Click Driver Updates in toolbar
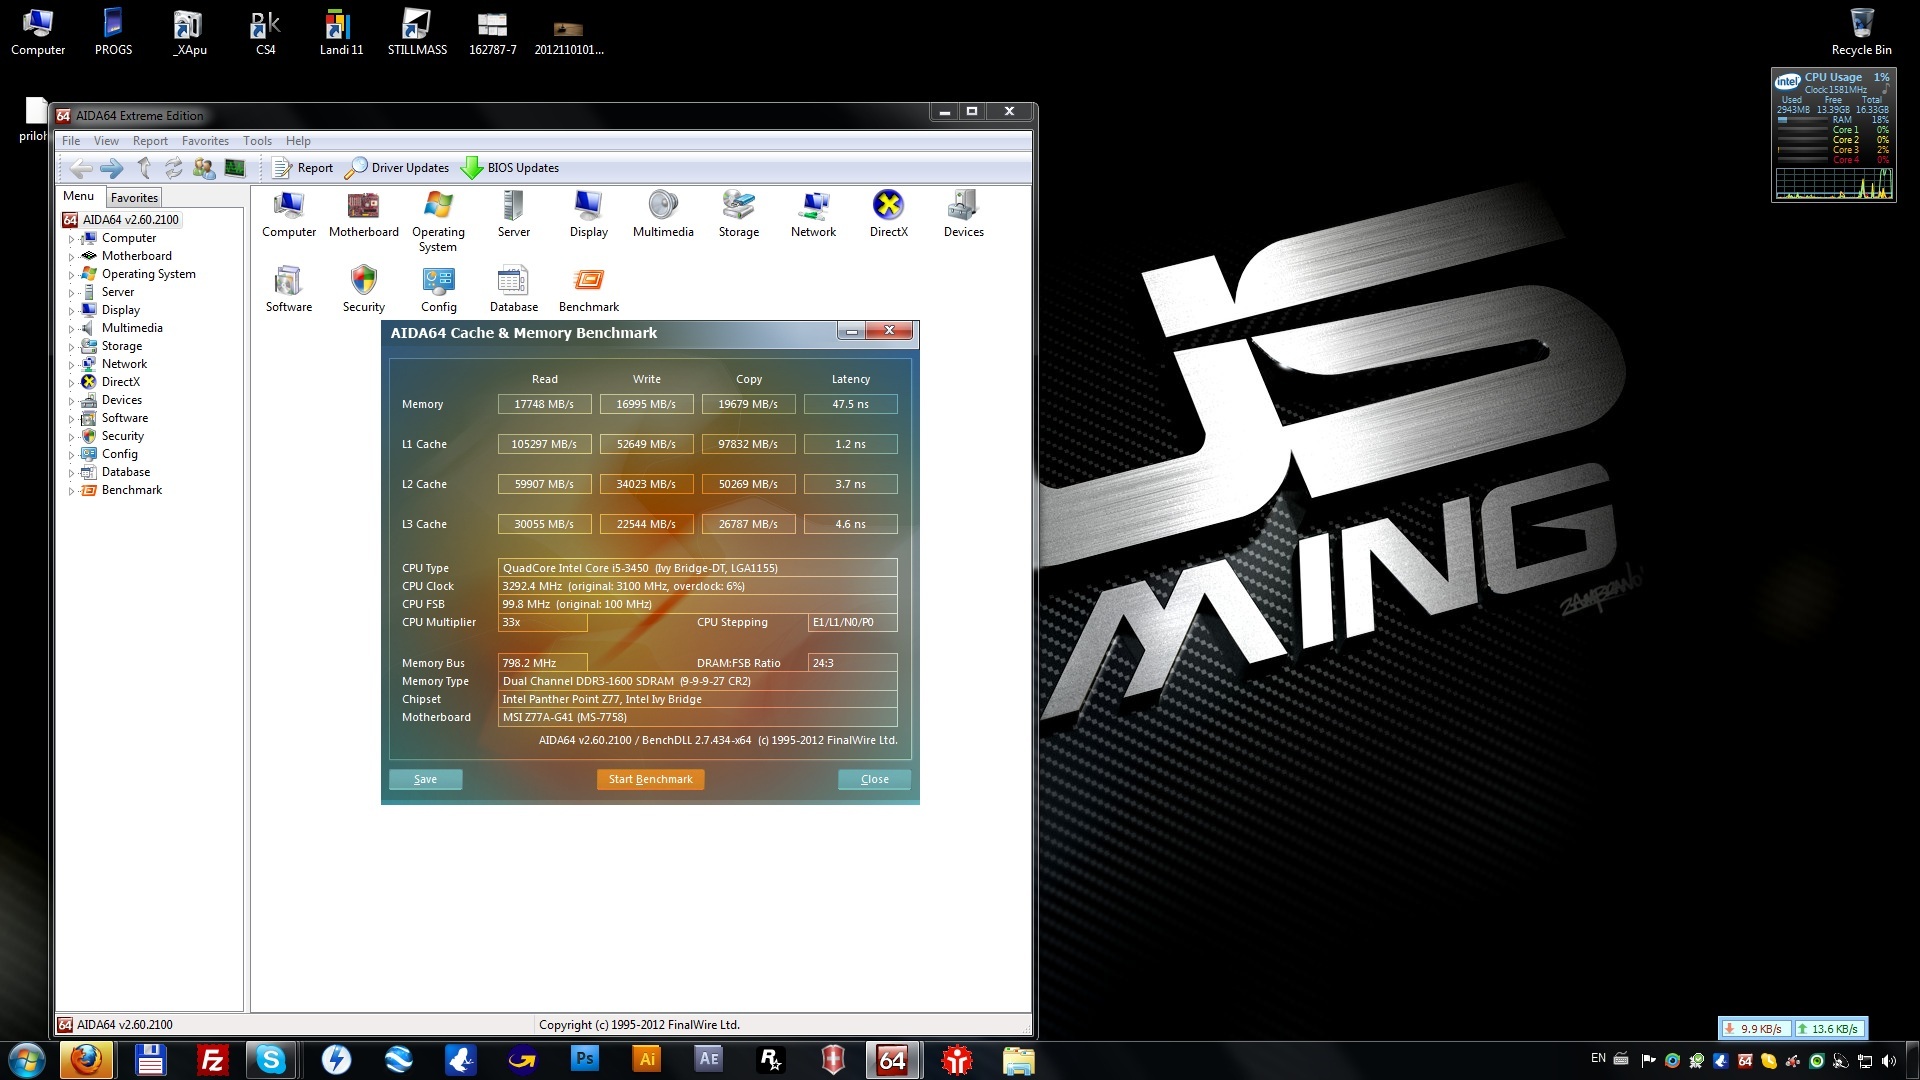The height and width of the screenshot is (1080, 1920). coord(396,168)
